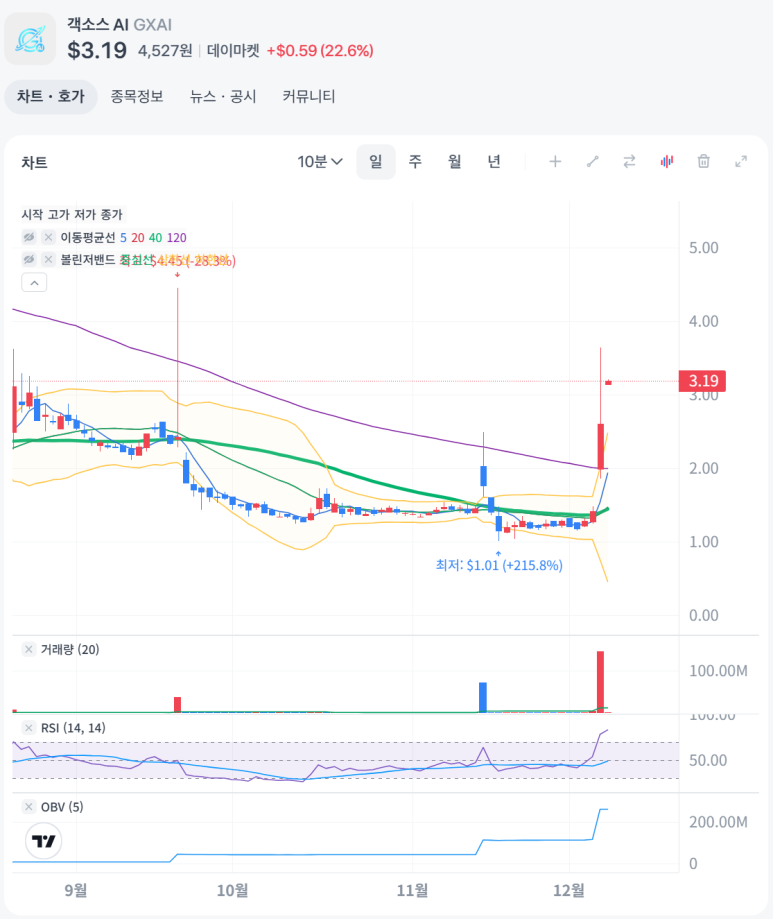Expand chart to fullscreen
This screenshot has height=919, width=773.
(741, 161)
